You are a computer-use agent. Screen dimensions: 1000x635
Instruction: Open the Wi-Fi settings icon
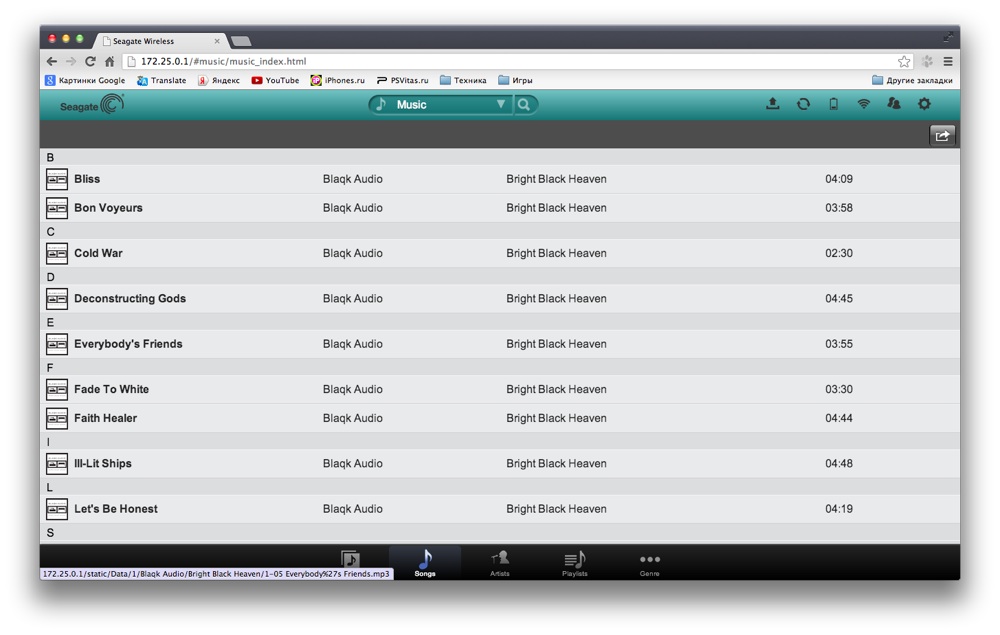click(x=864, y=104)
